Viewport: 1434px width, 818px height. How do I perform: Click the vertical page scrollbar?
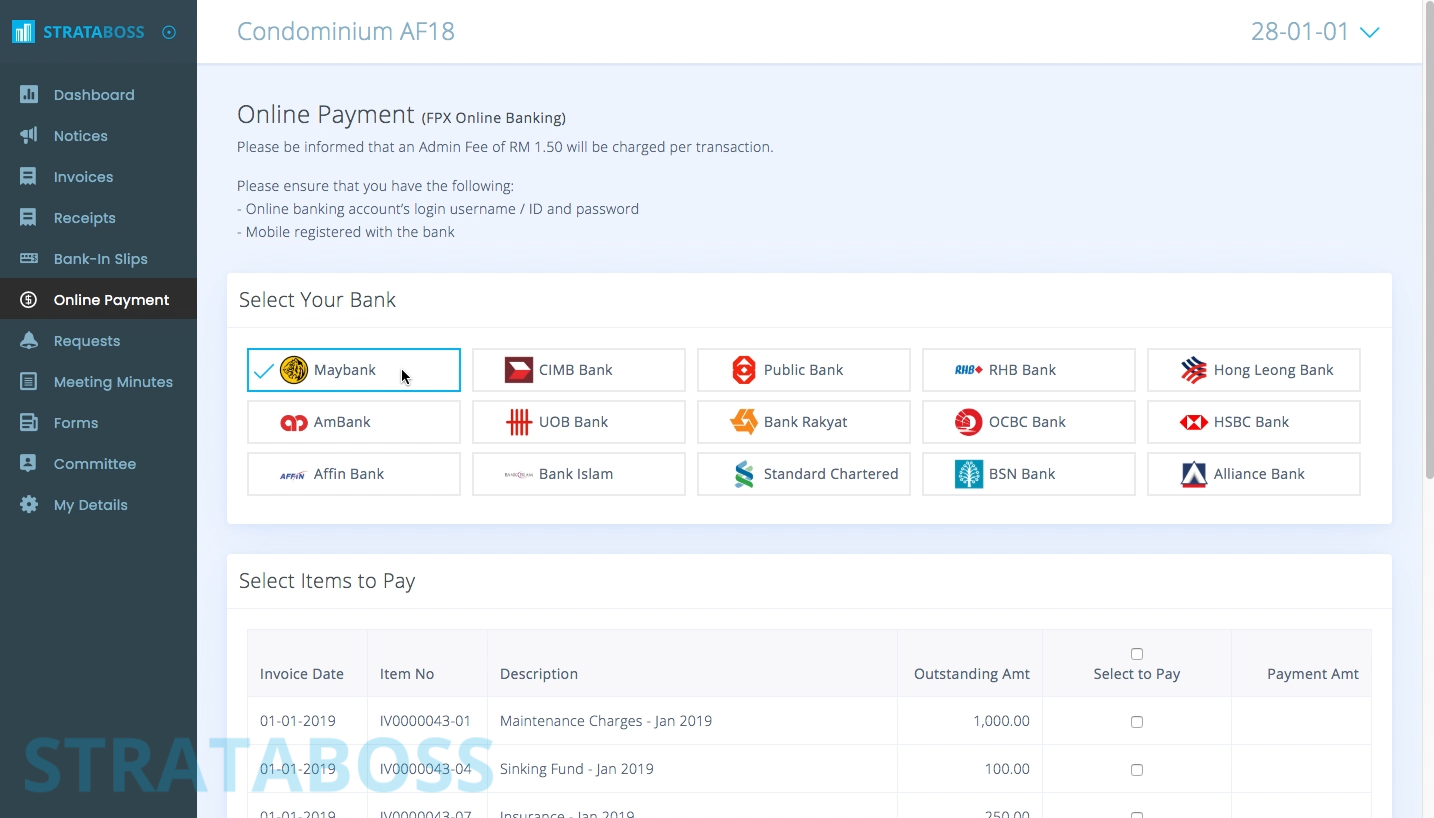[1428, 240]
